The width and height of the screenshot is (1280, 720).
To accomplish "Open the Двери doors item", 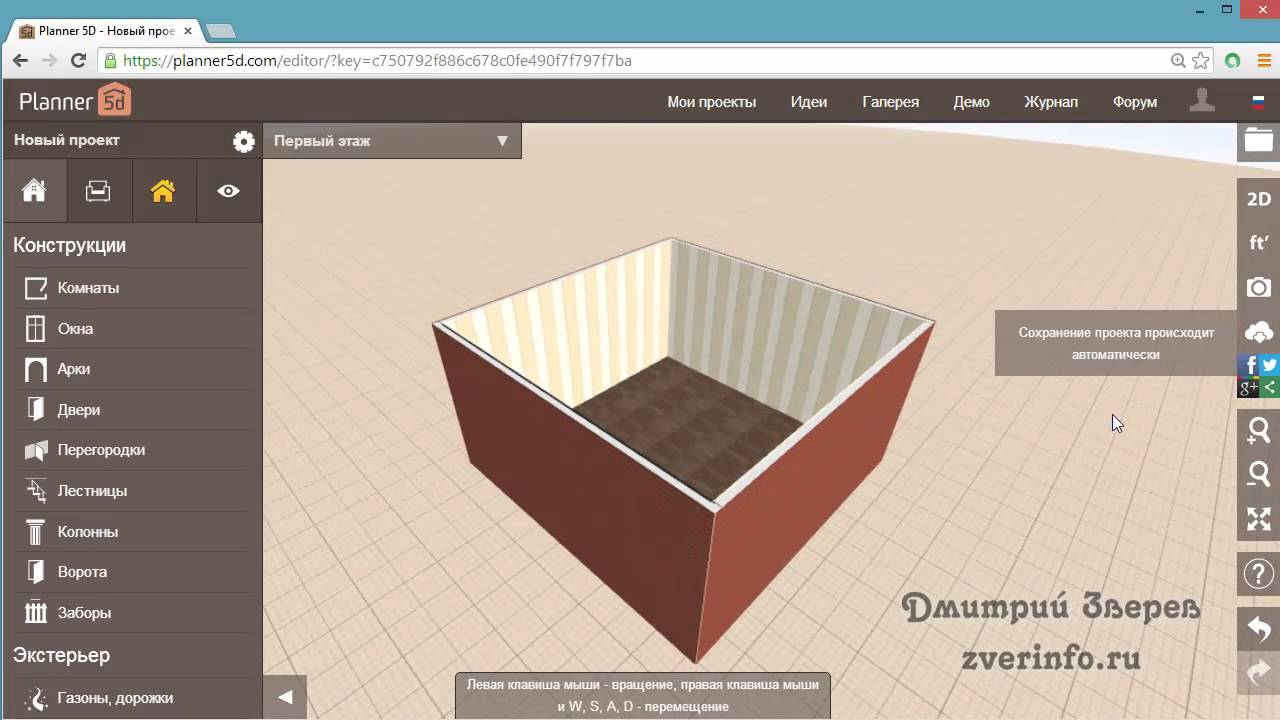I will click(x=131, y=410).
